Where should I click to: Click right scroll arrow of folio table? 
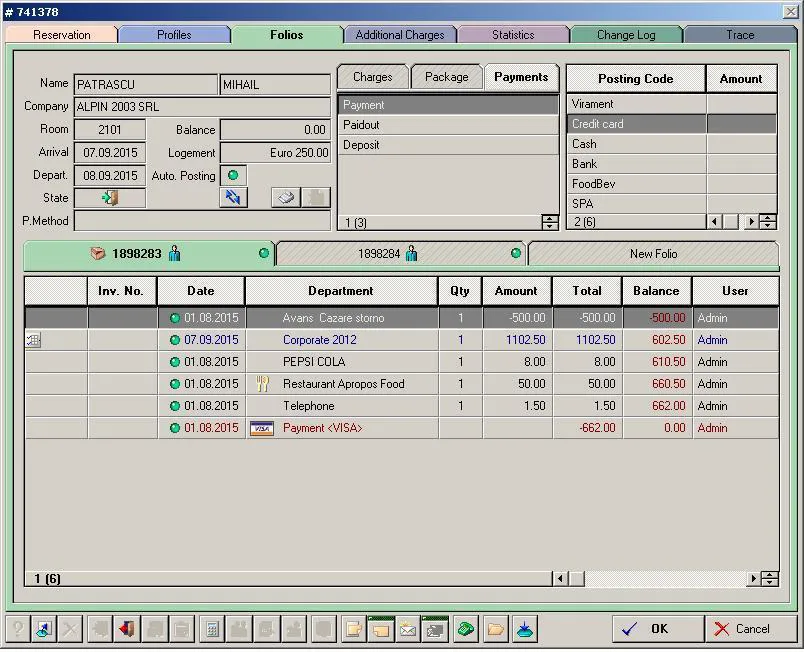click(x=753, y=579)
